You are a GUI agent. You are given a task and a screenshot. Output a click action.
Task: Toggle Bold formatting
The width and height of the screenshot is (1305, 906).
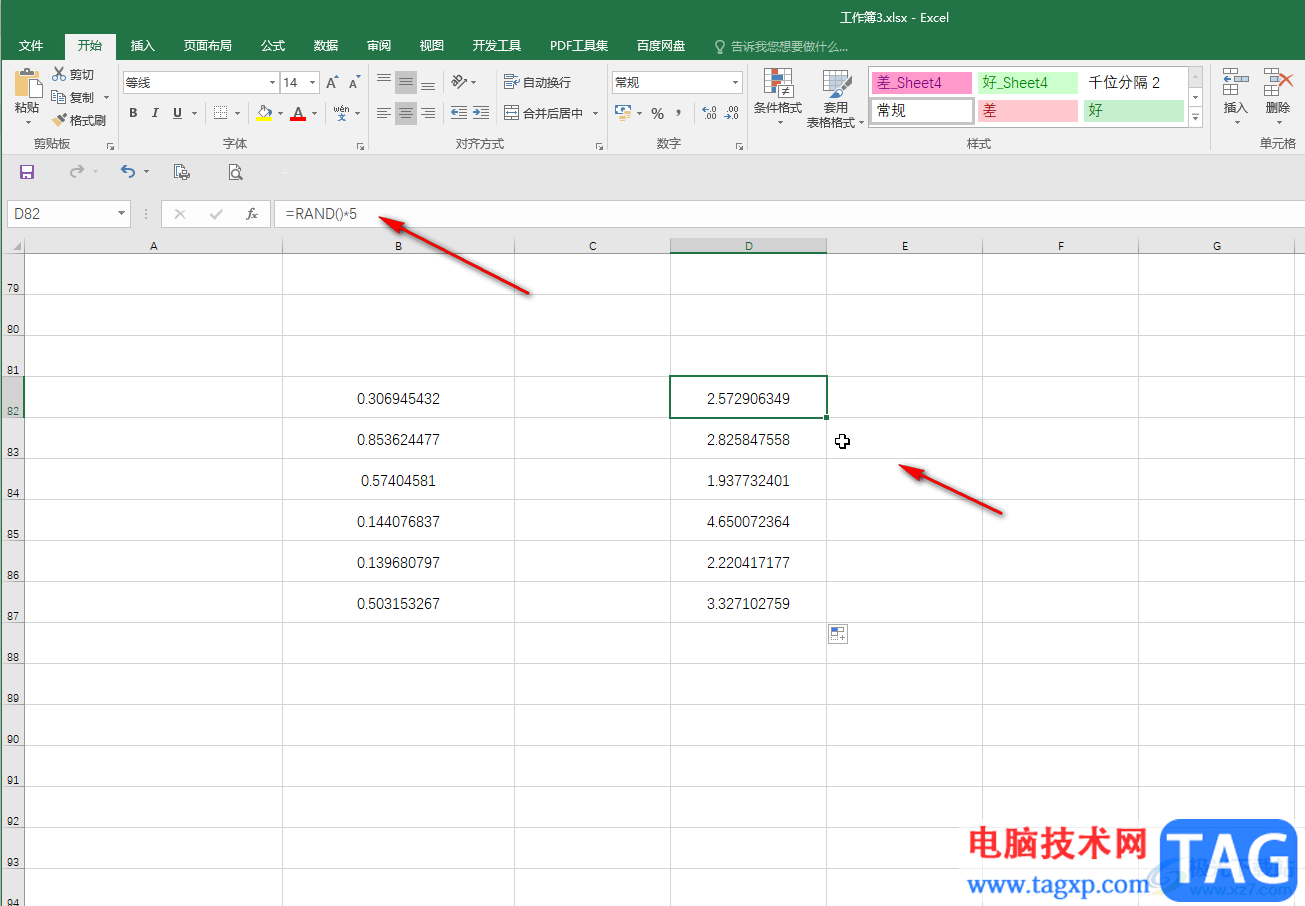[133, 113]
